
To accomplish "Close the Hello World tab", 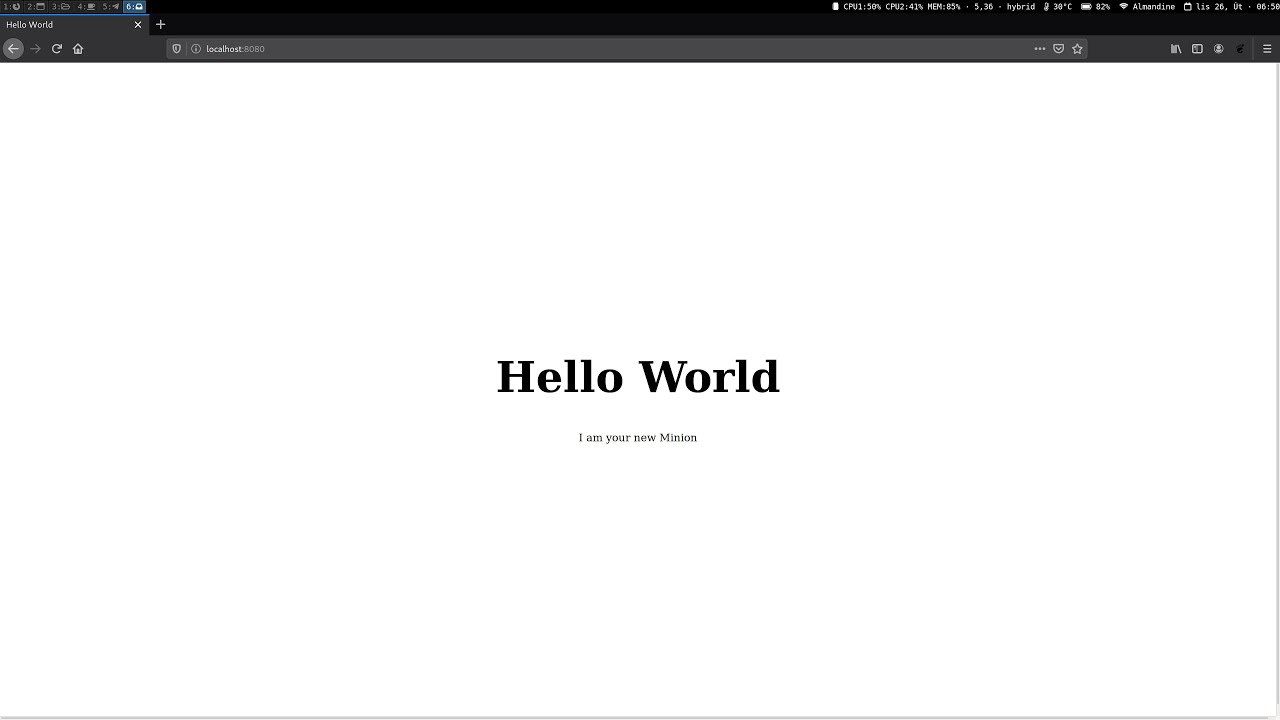I will click(x=138, y=24).
